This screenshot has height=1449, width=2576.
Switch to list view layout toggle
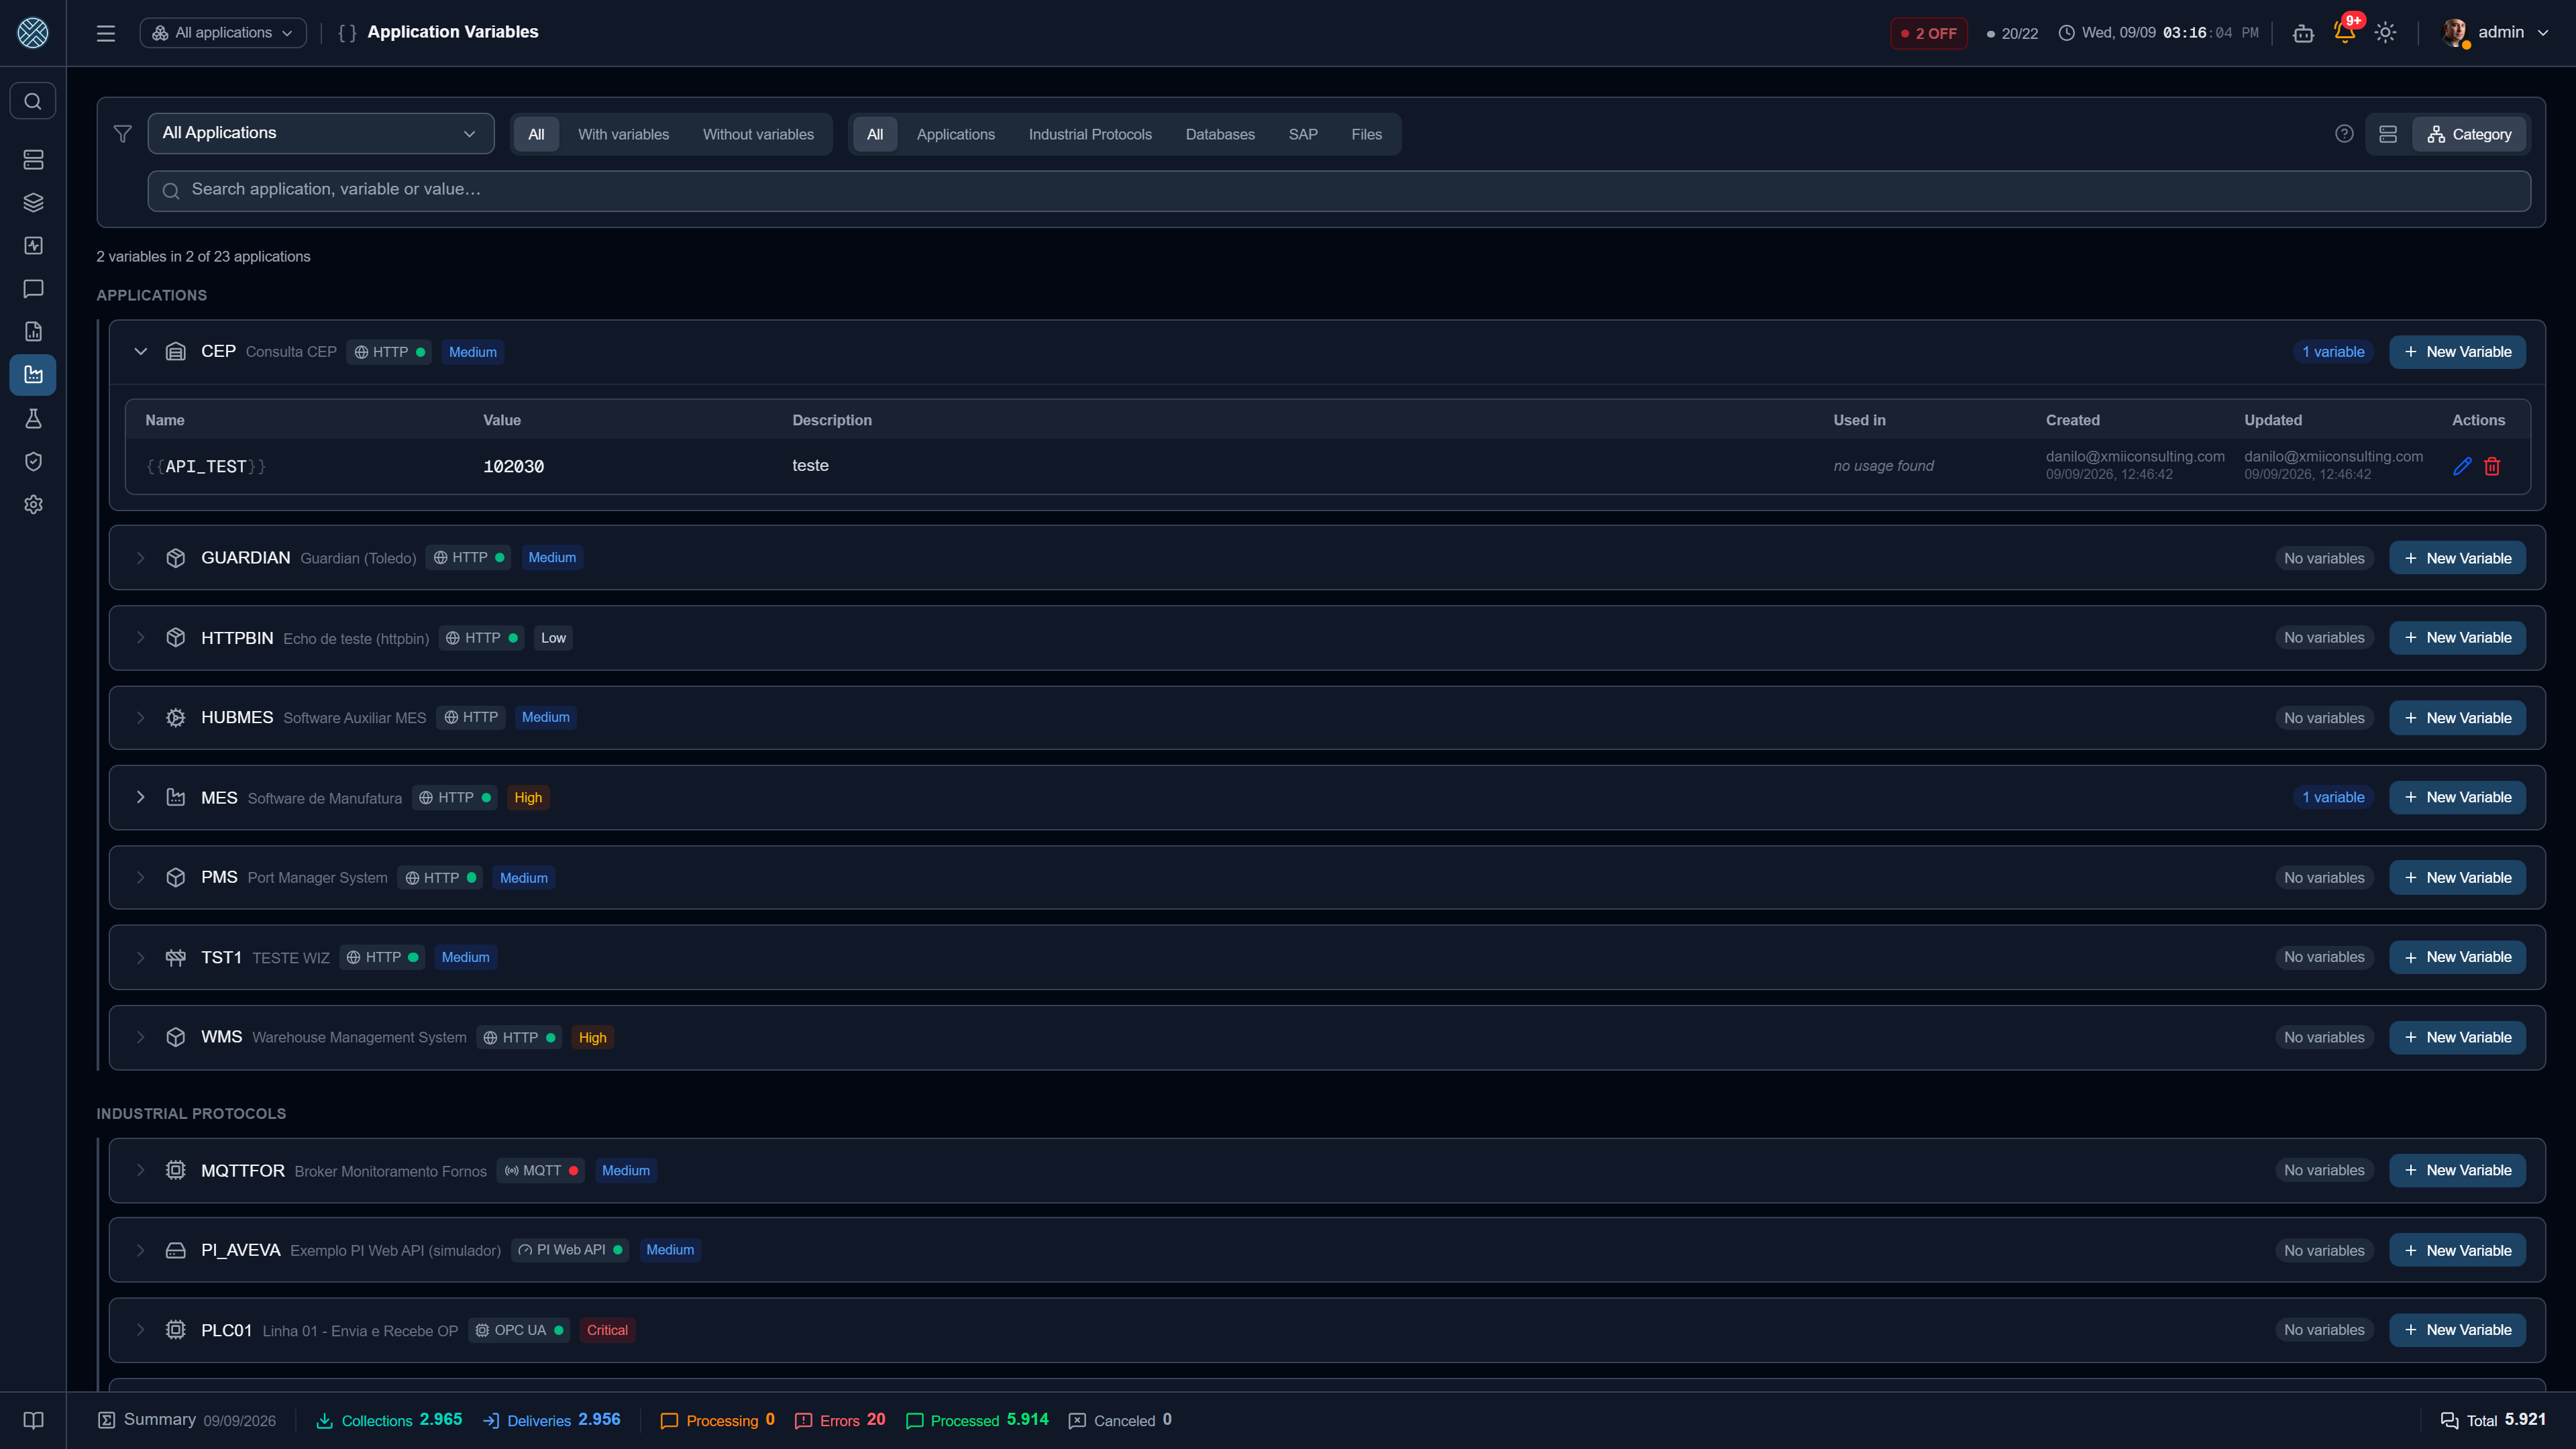[x=2388, y=134]
